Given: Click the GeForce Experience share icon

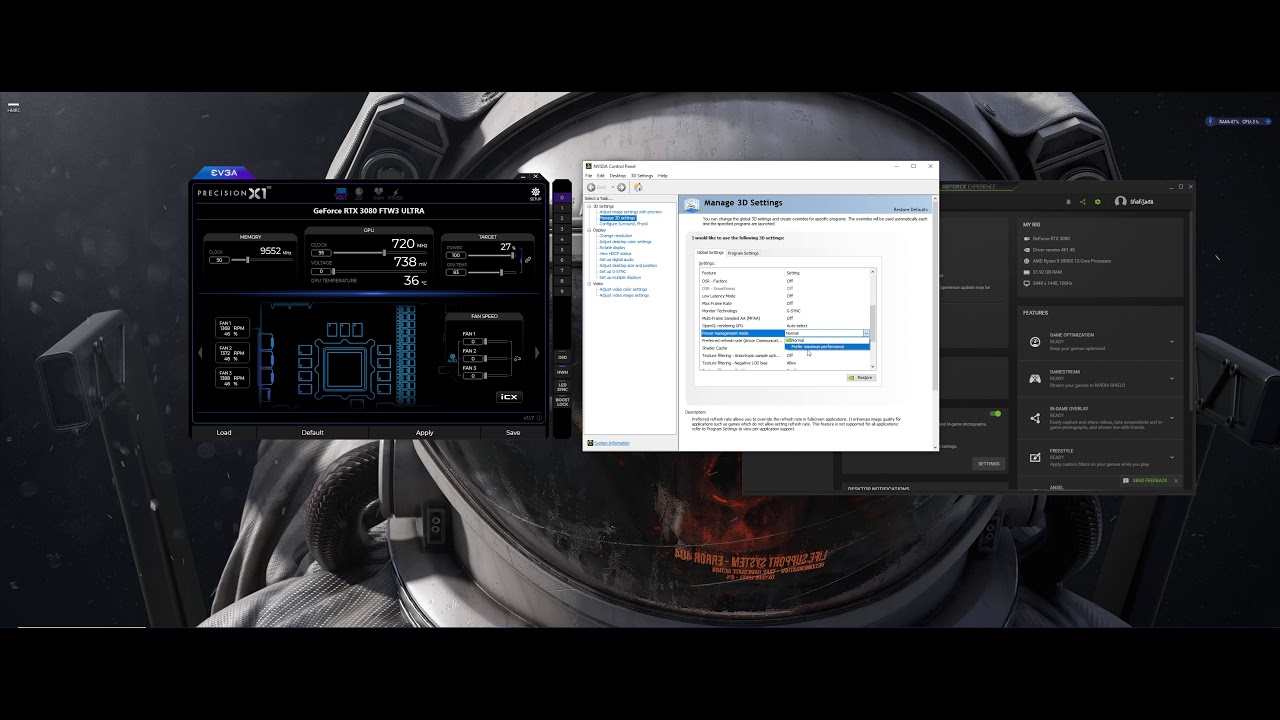Looking at the screenshot, I should coord(1082,201).
